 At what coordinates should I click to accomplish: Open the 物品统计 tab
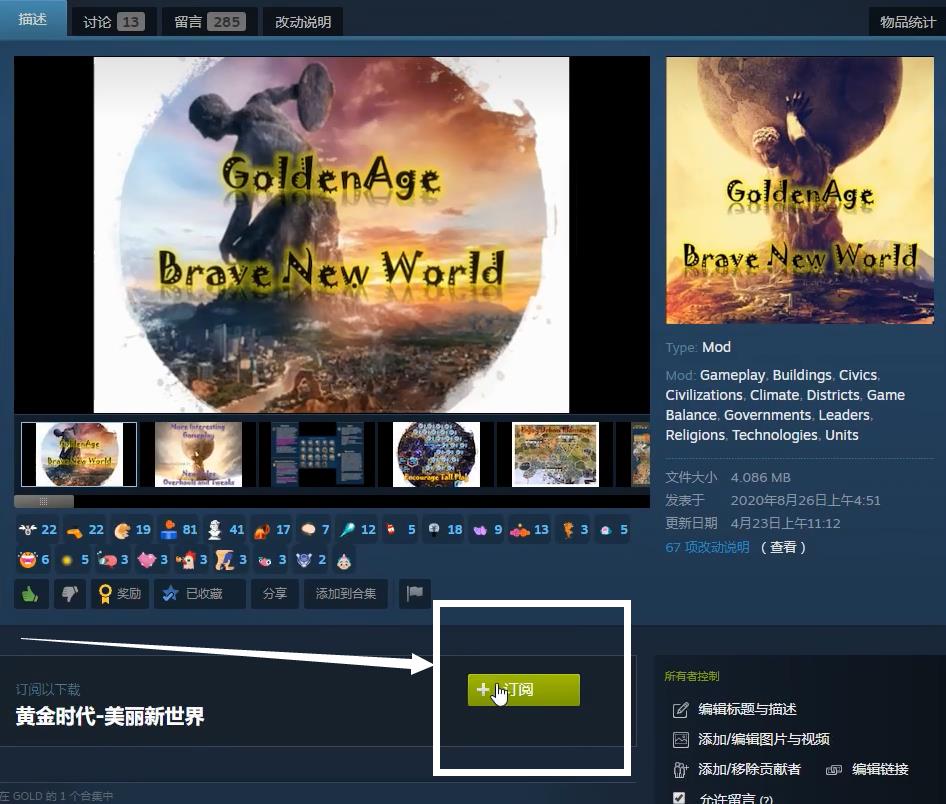(x=907, y=22)
